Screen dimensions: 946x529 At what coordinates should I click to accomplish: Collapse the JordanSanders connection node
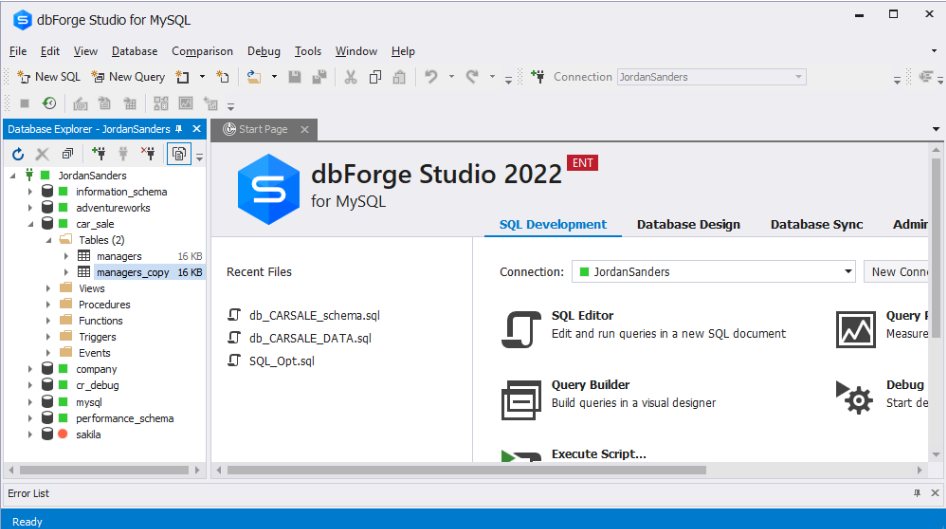click(x=13, y=176)
